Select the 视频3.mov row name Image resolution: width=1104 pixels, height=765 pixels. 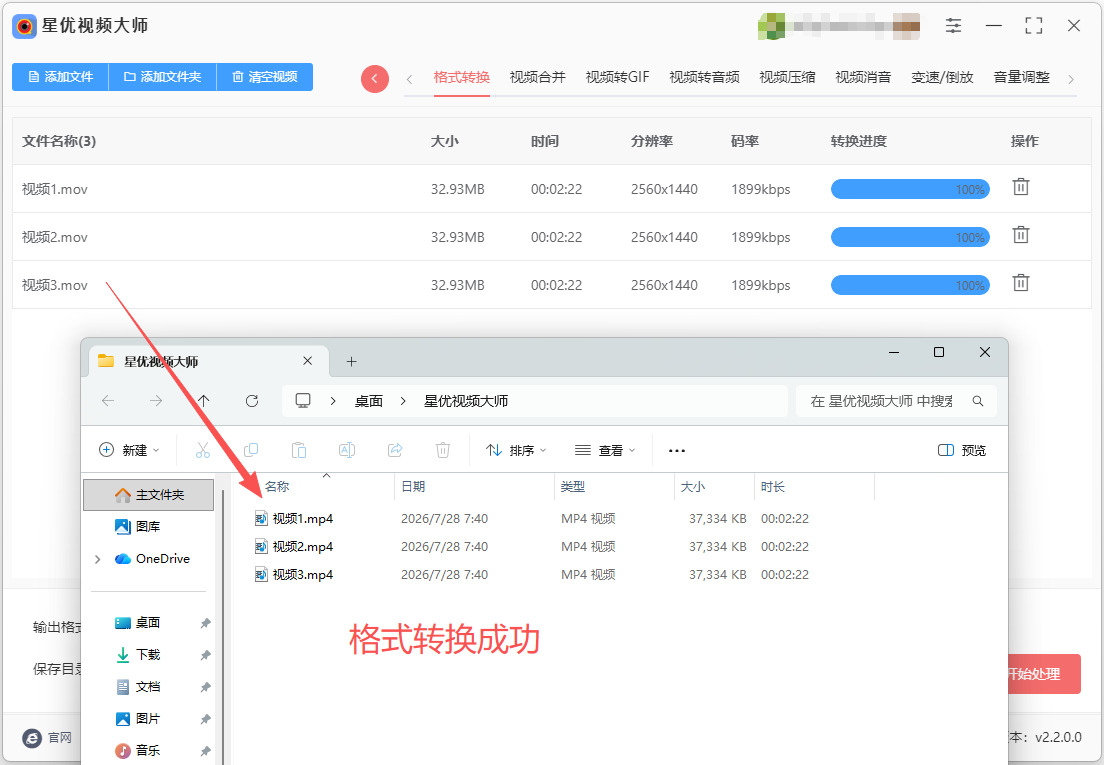tap(55, 285)
